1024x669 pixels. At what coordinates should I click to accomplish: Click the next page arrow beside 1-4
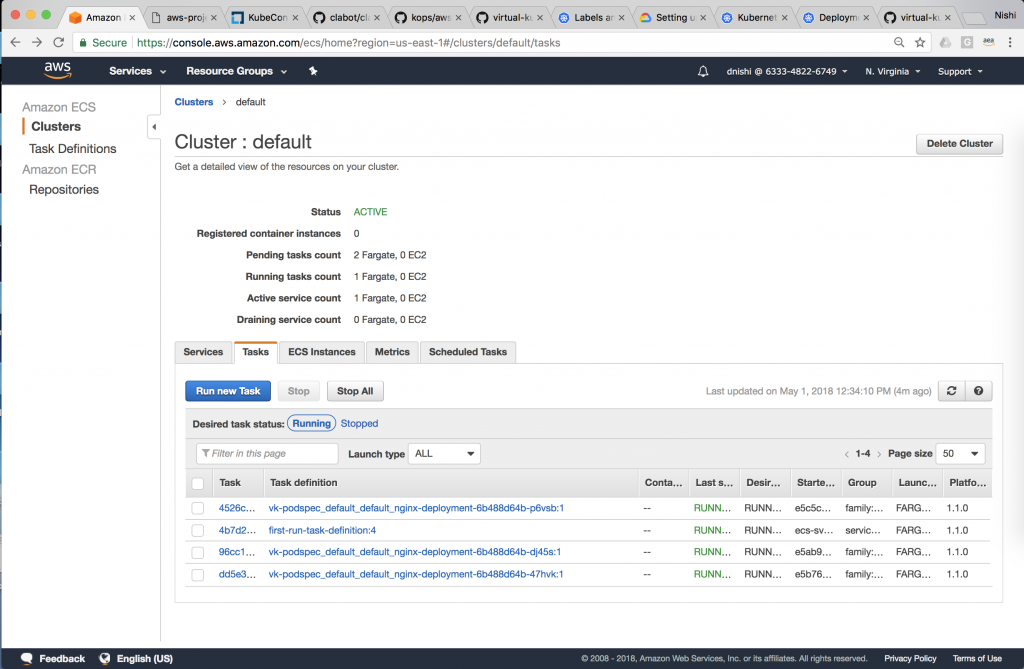point(879,454)
